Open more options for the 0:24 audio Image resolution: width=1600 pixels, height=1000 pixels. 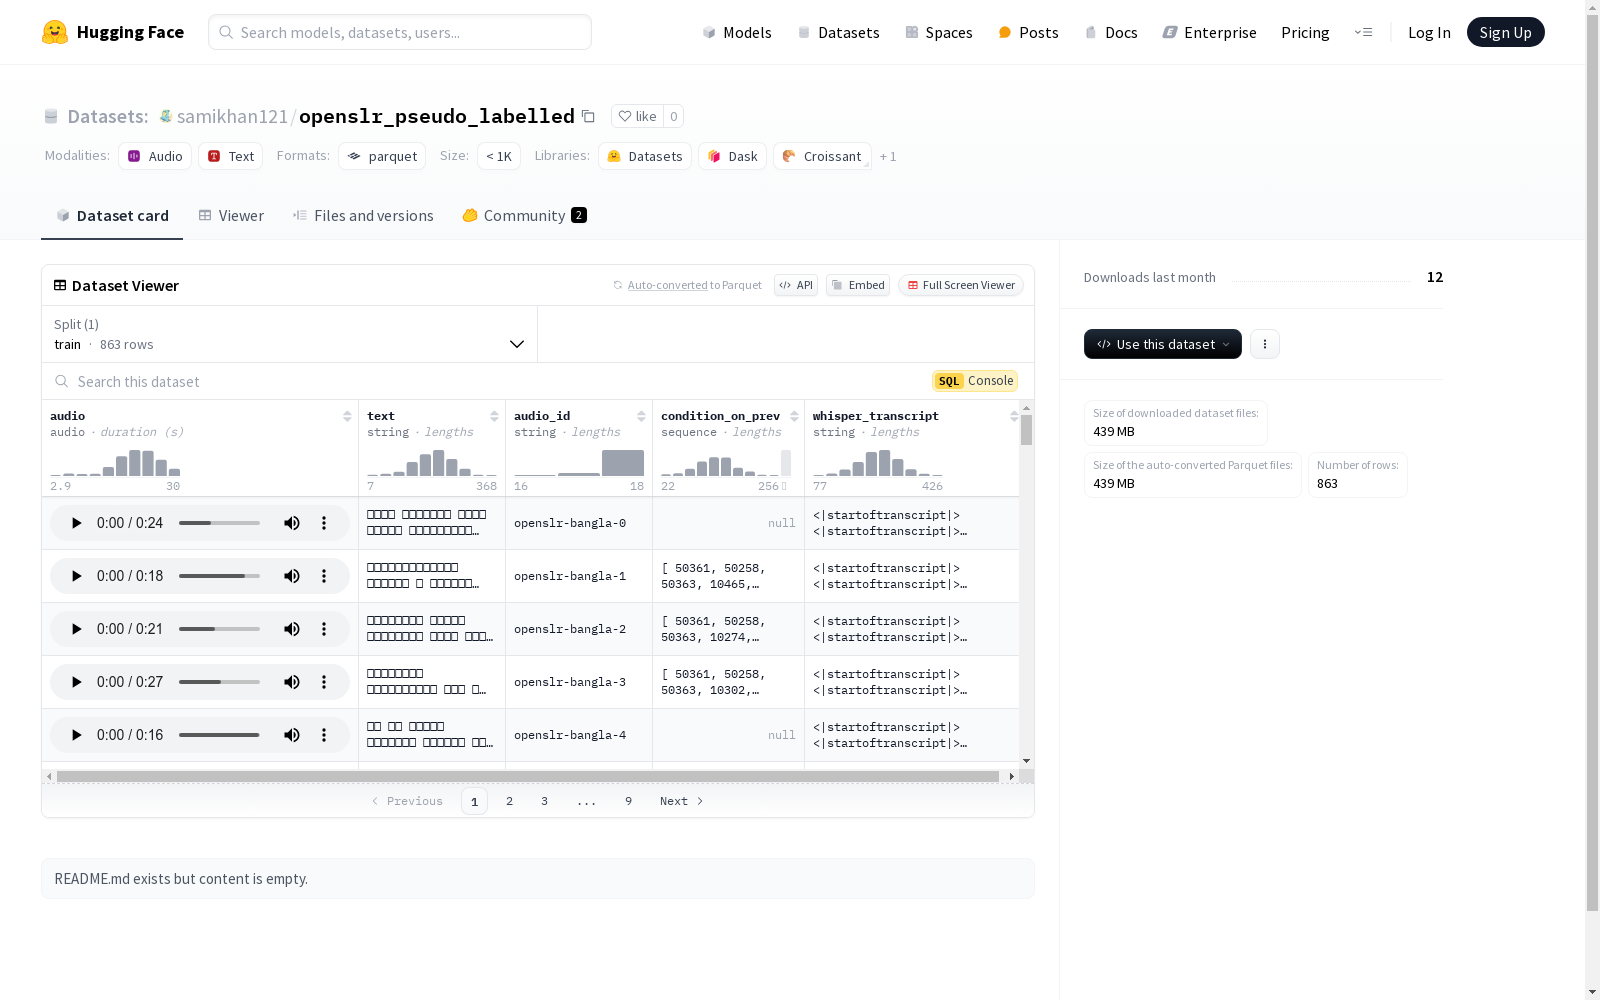click(324, 523)
